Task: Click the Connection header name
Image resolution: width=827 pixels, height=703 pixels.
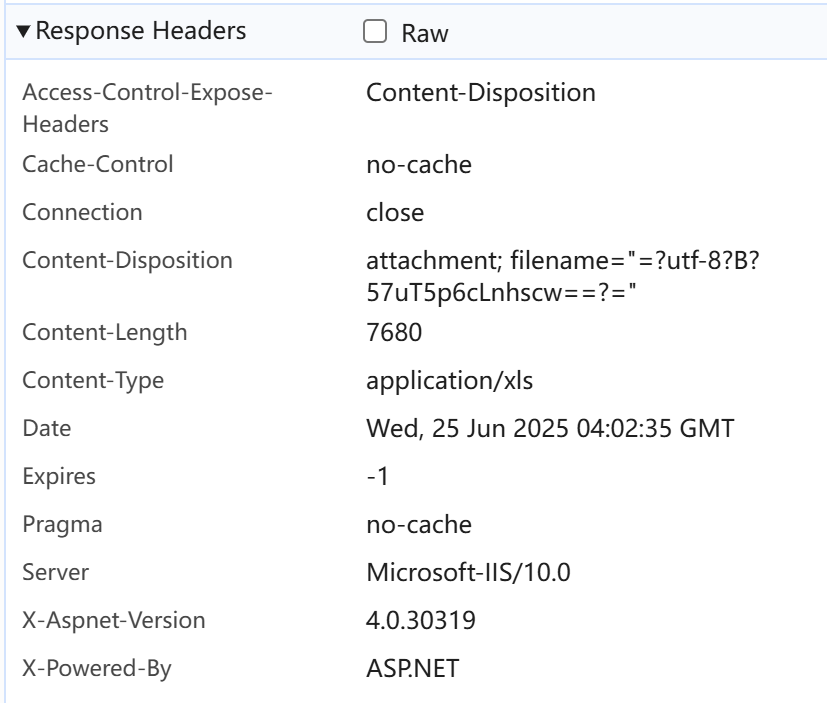Action: coord(82,212)
